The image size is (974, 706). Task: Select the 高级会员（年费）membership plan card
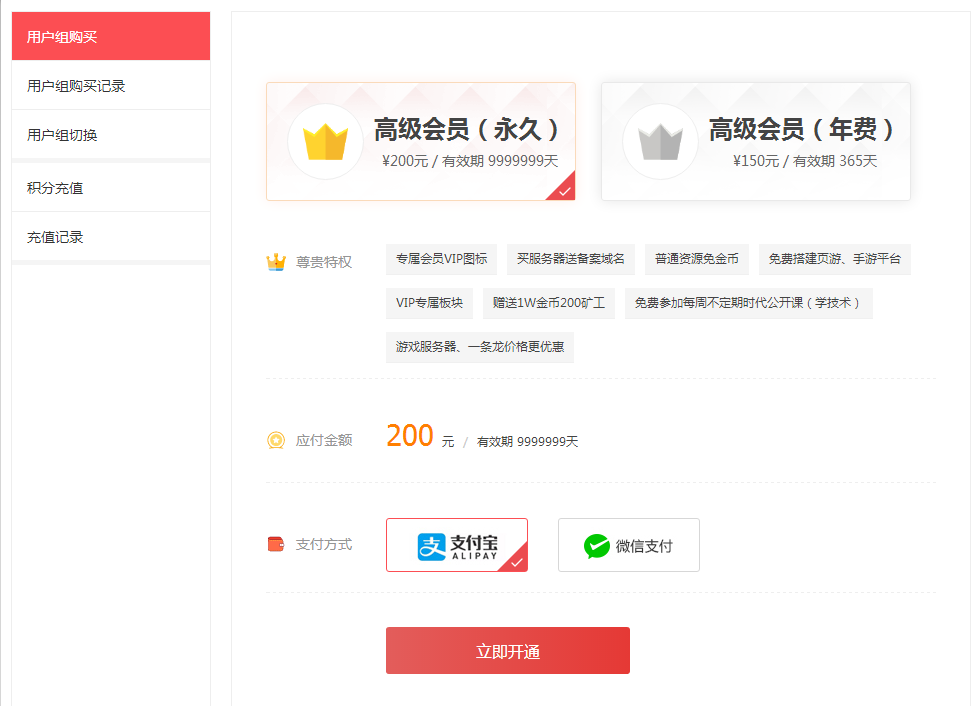tap(755, 141)
